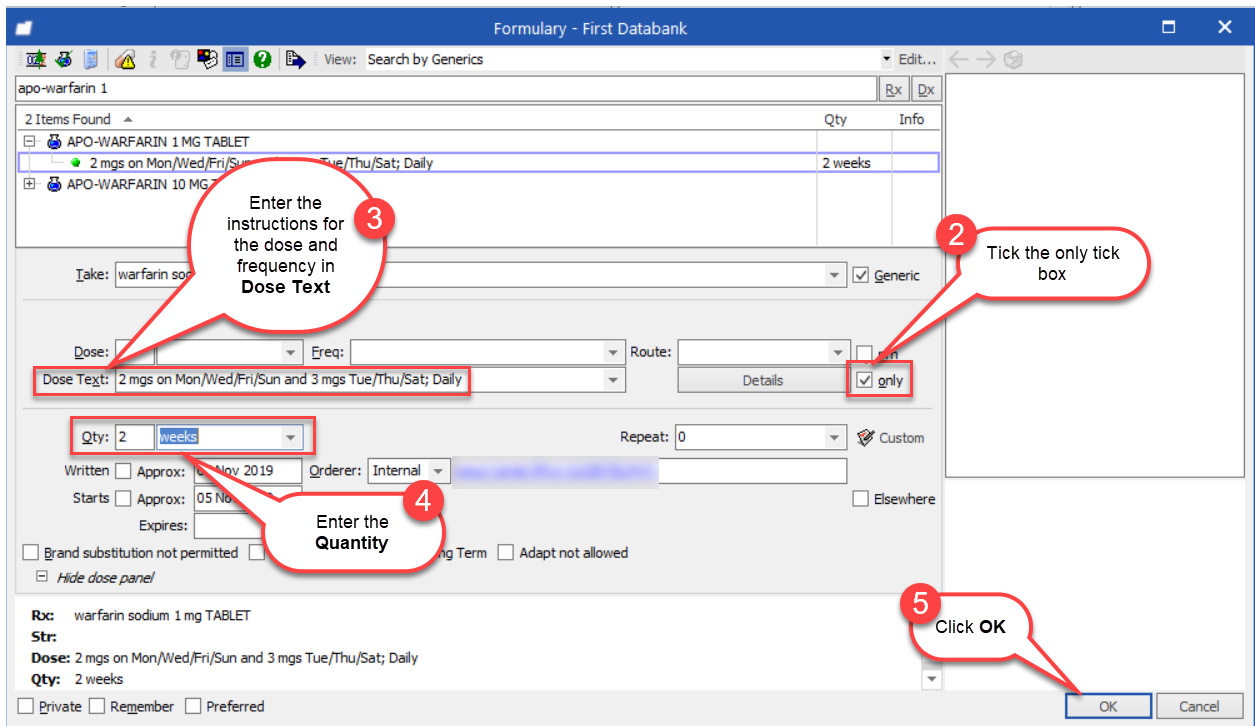Click the highlighted list view toolbar icon

click(x=235, y=60)
